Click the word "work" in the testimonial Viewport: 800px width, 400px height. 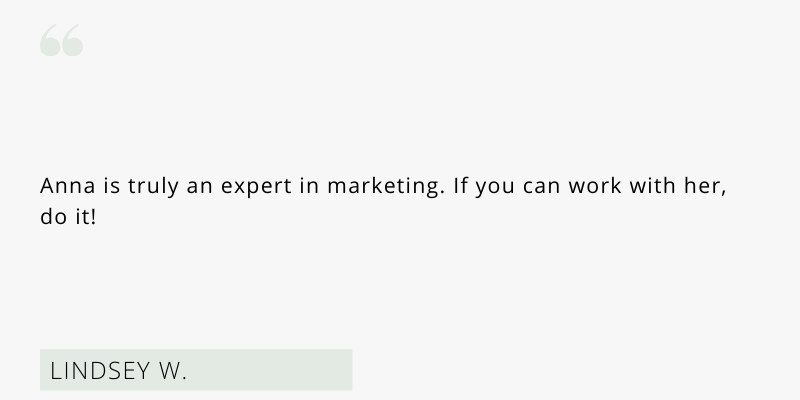pos(595,186)
